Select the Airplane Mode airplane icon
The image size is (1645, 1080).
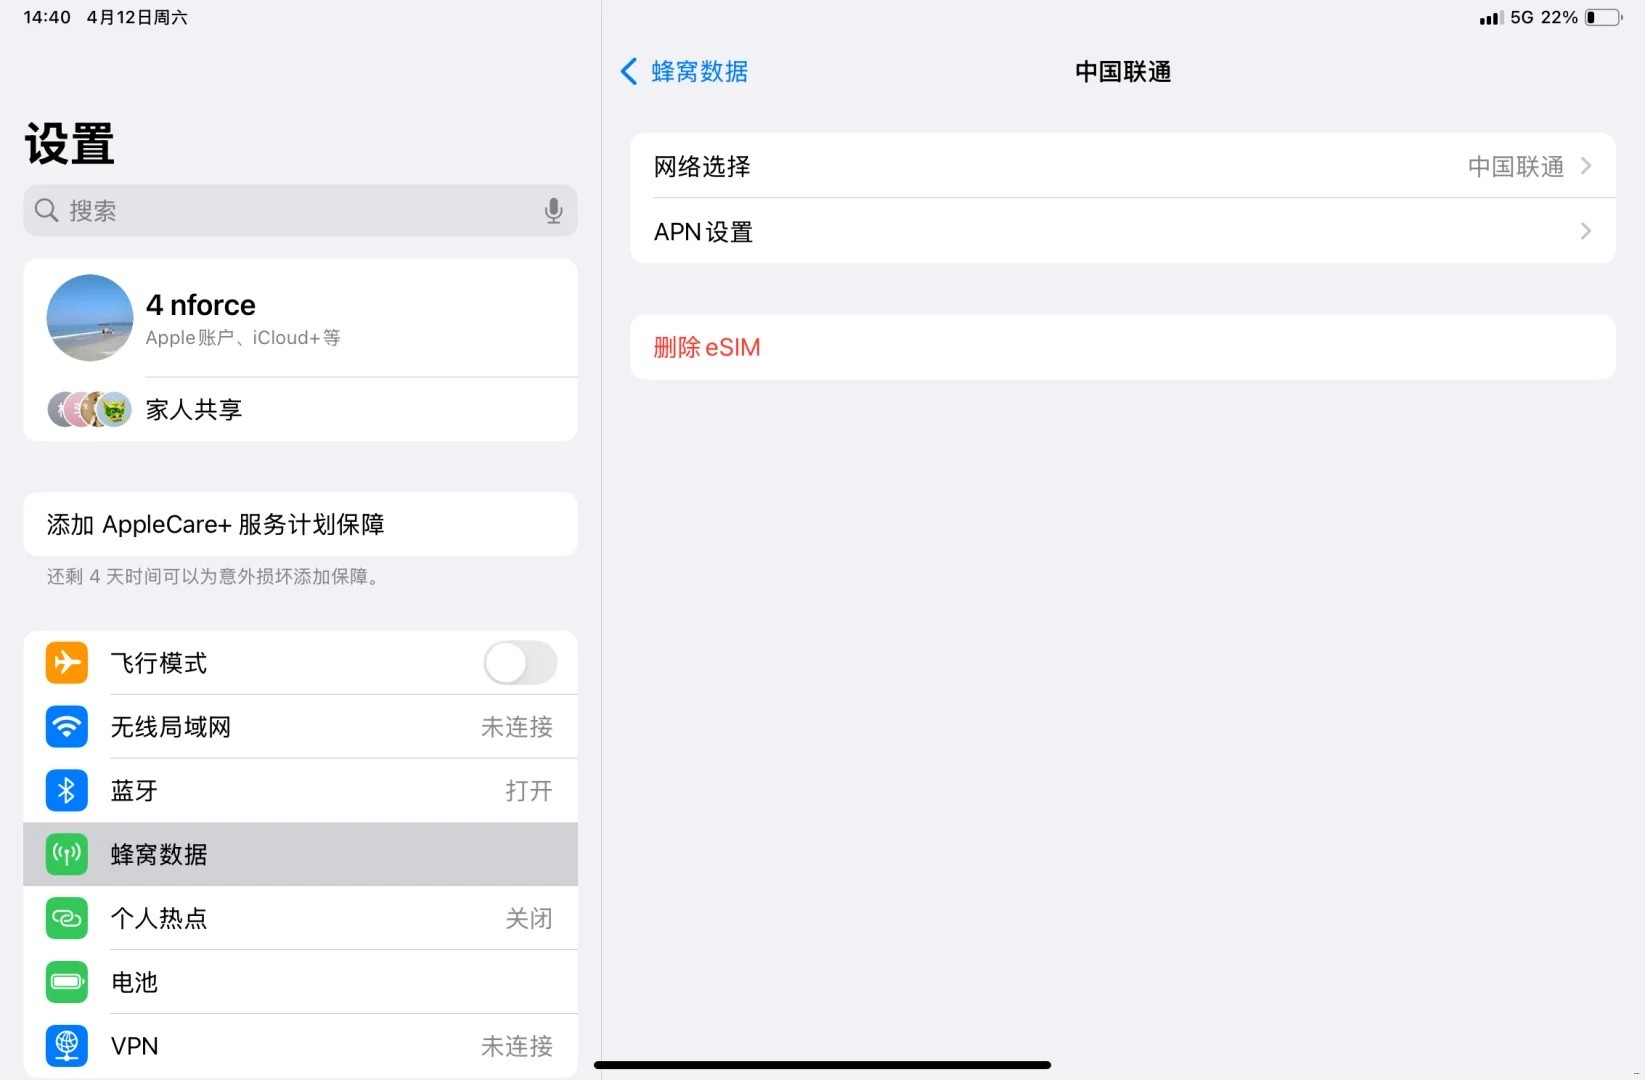[x=66, y=662]
